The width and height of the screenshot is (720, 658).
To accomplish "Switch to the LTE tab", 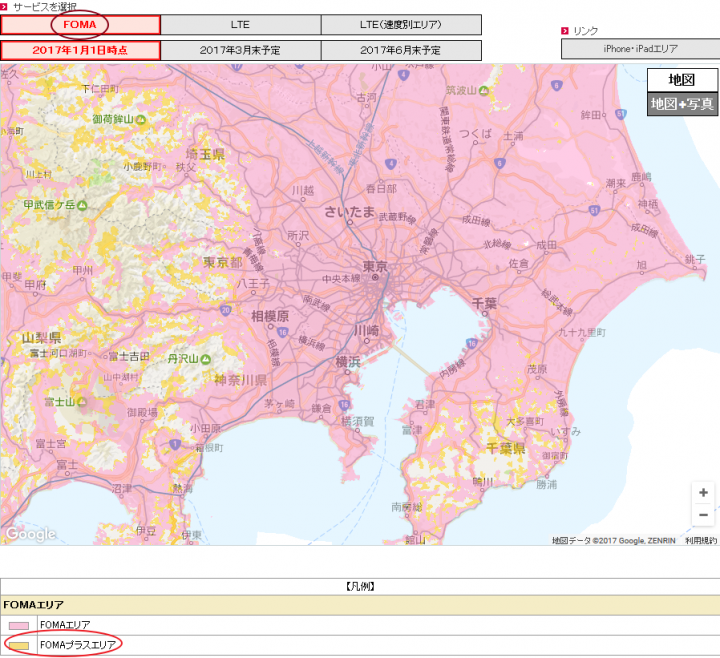I will coord(241,25).
